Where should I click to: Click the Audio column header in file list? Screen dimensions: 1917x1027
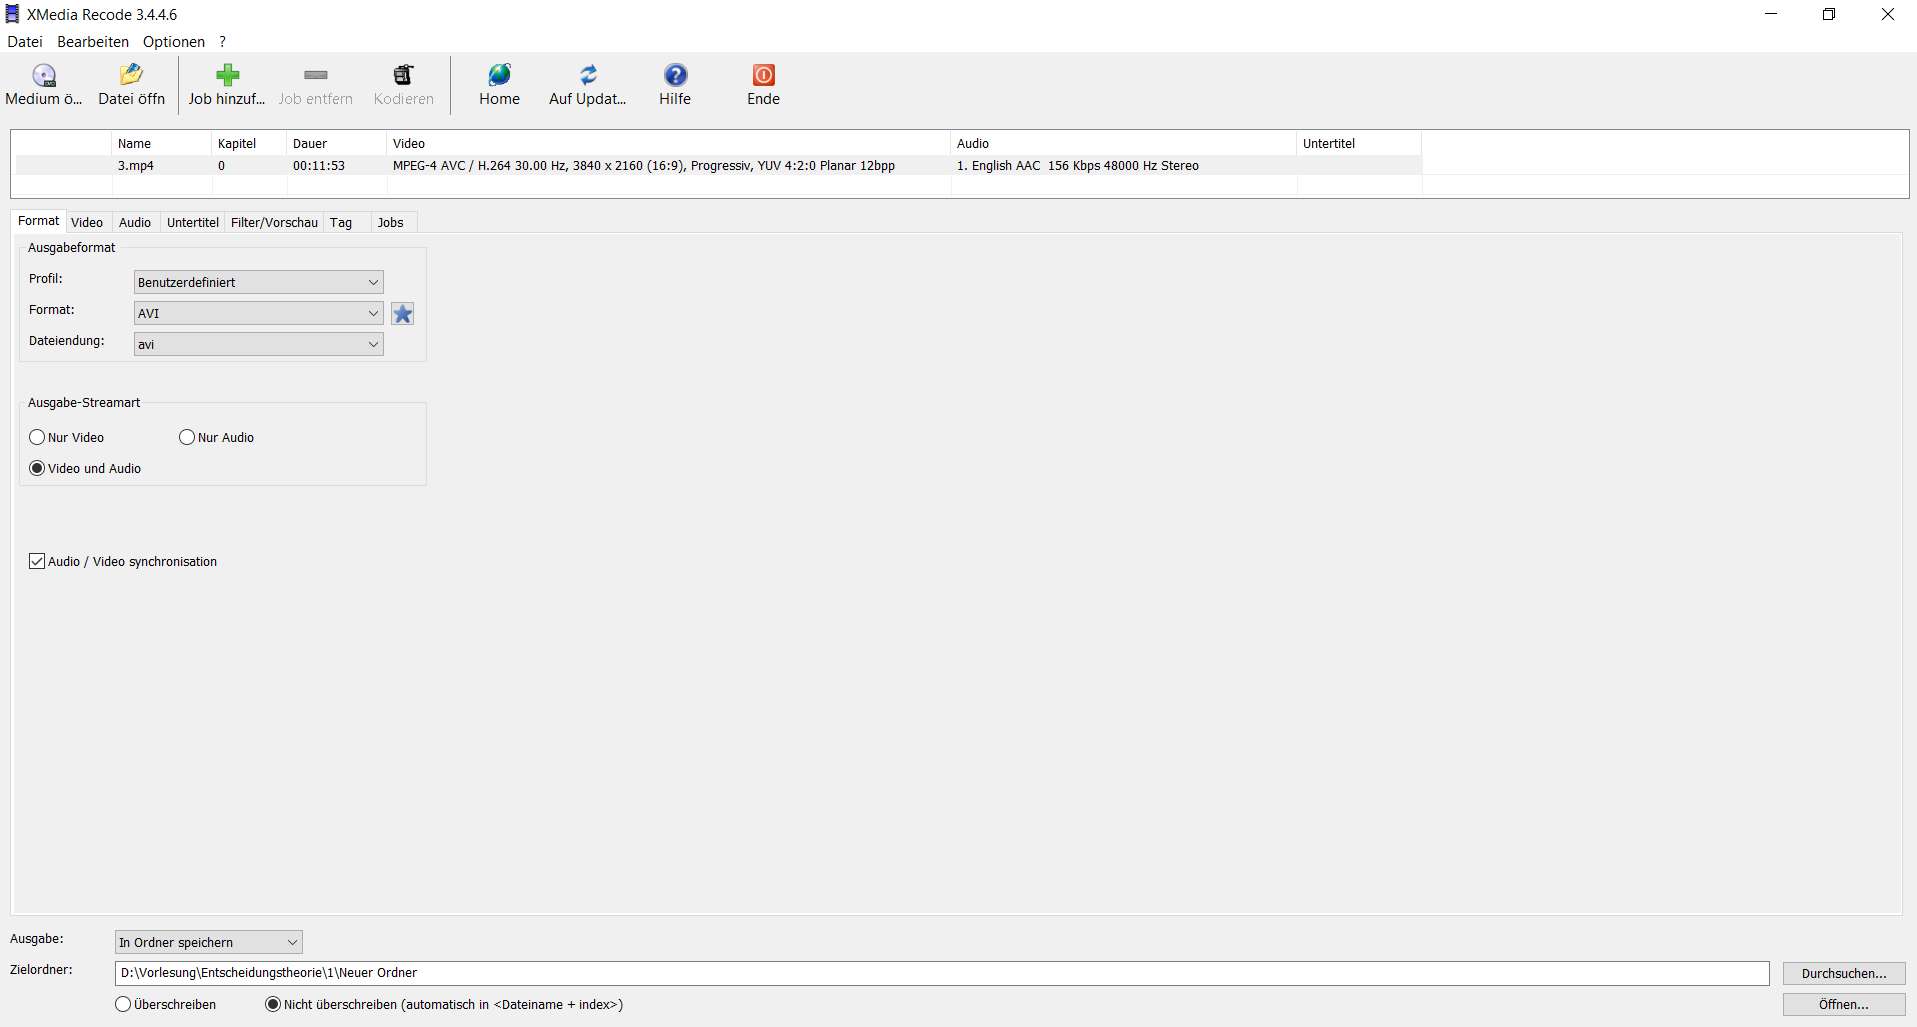click(1123, 143)
